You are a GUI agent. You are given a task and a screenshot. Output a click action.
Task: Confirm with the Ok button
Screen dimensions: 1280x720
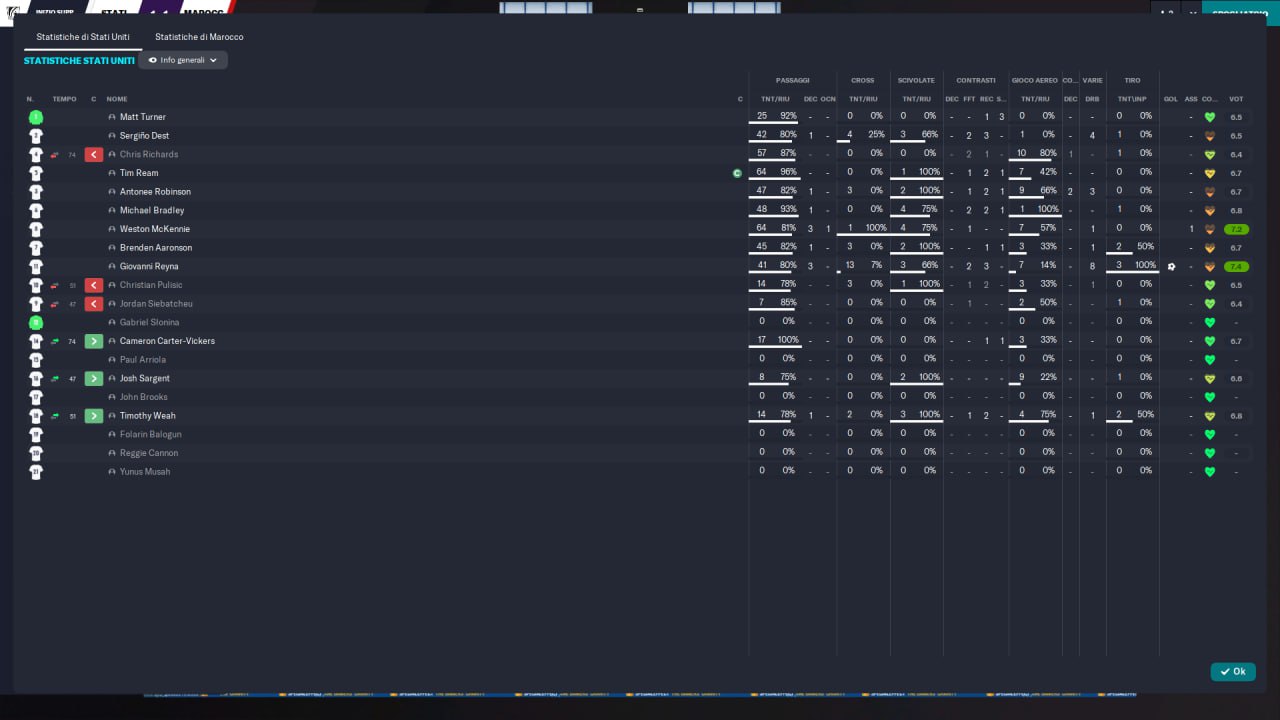coord(1233,672)
